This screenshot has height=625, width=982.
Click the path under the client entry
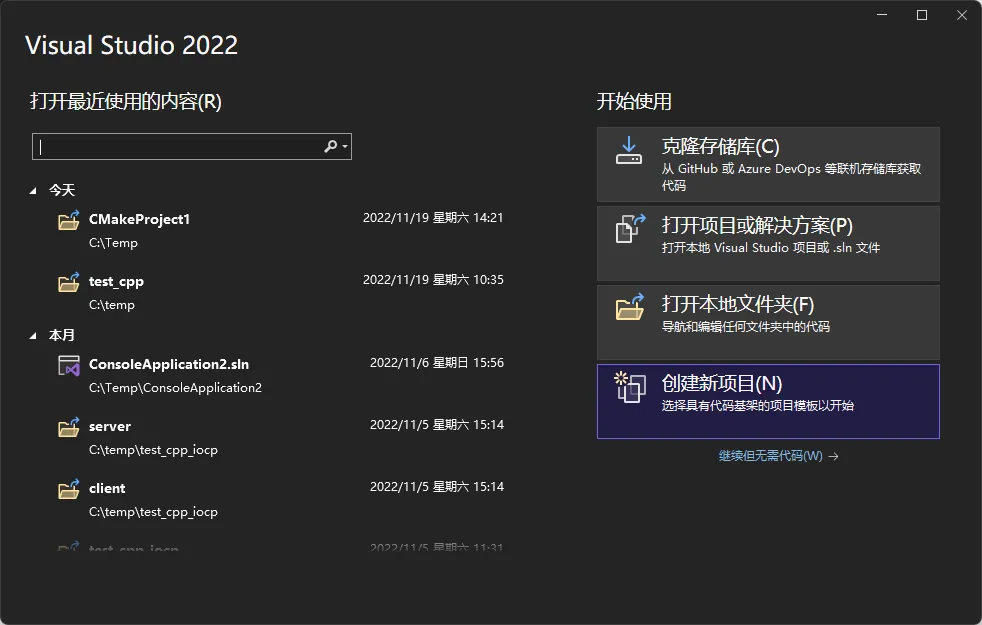pos(153,512)
